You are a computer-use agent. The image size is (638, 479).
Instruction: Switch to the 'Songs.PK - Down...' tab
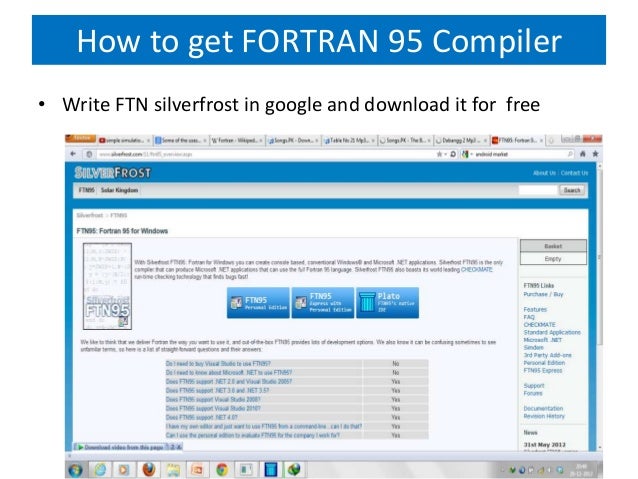point(293,140)
